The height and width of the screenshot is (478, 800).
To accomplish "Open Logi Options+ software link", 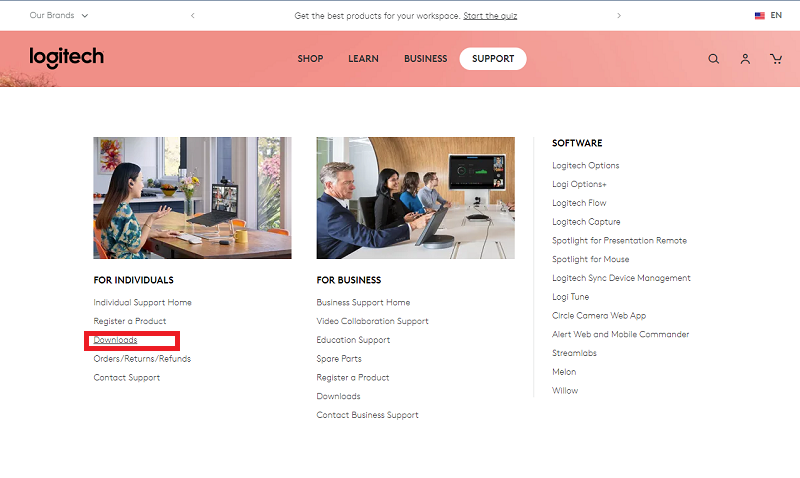I will tap(579, 184).
